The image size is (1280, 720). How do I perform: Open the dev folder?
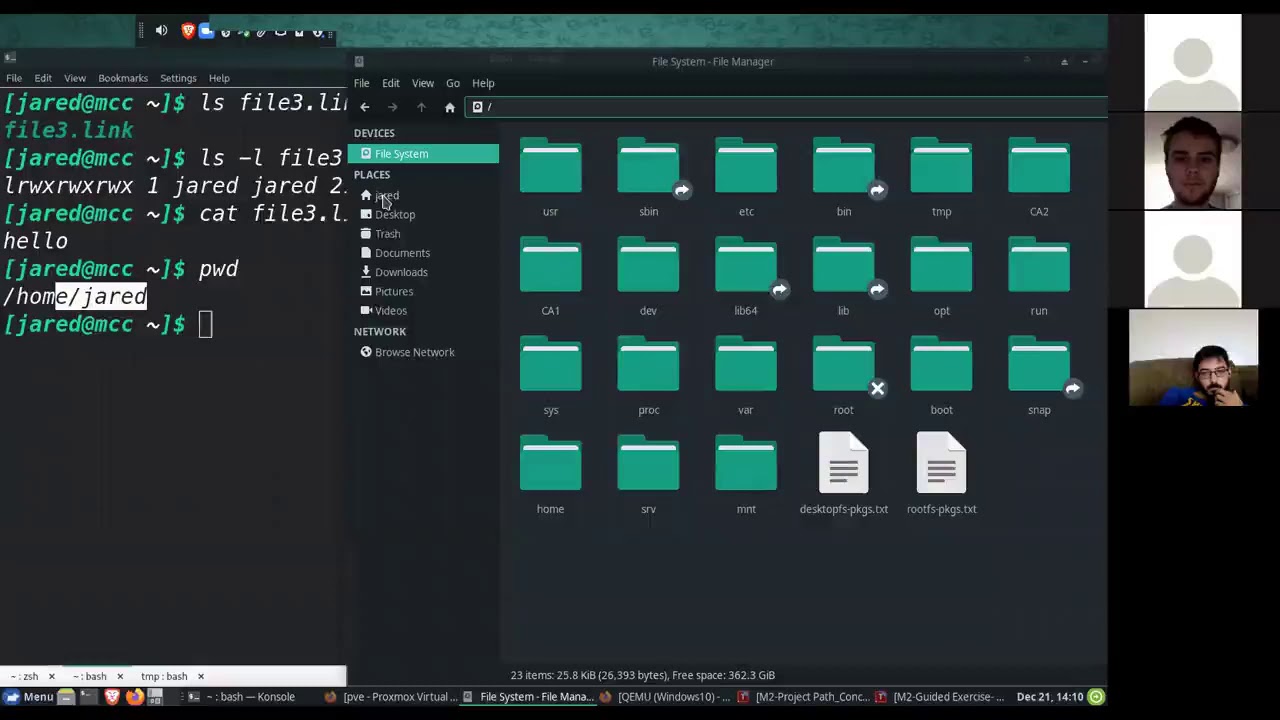[648, 276]
